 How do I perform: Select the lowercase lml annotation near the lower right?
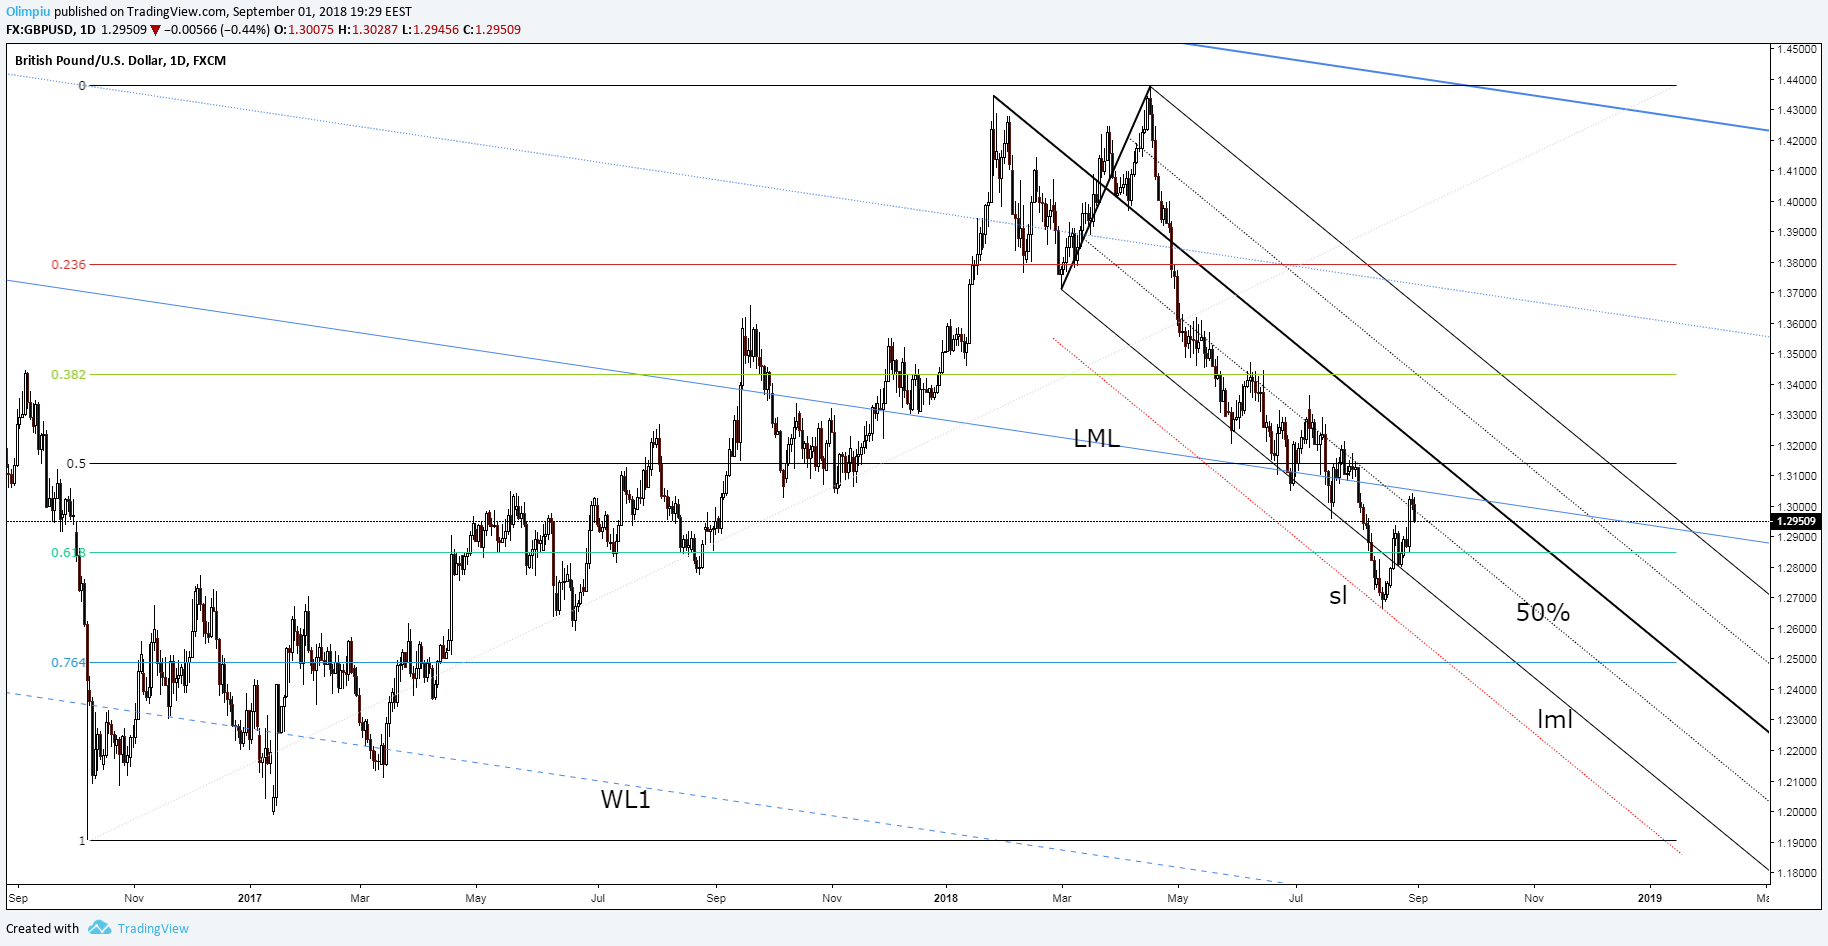1555,719
